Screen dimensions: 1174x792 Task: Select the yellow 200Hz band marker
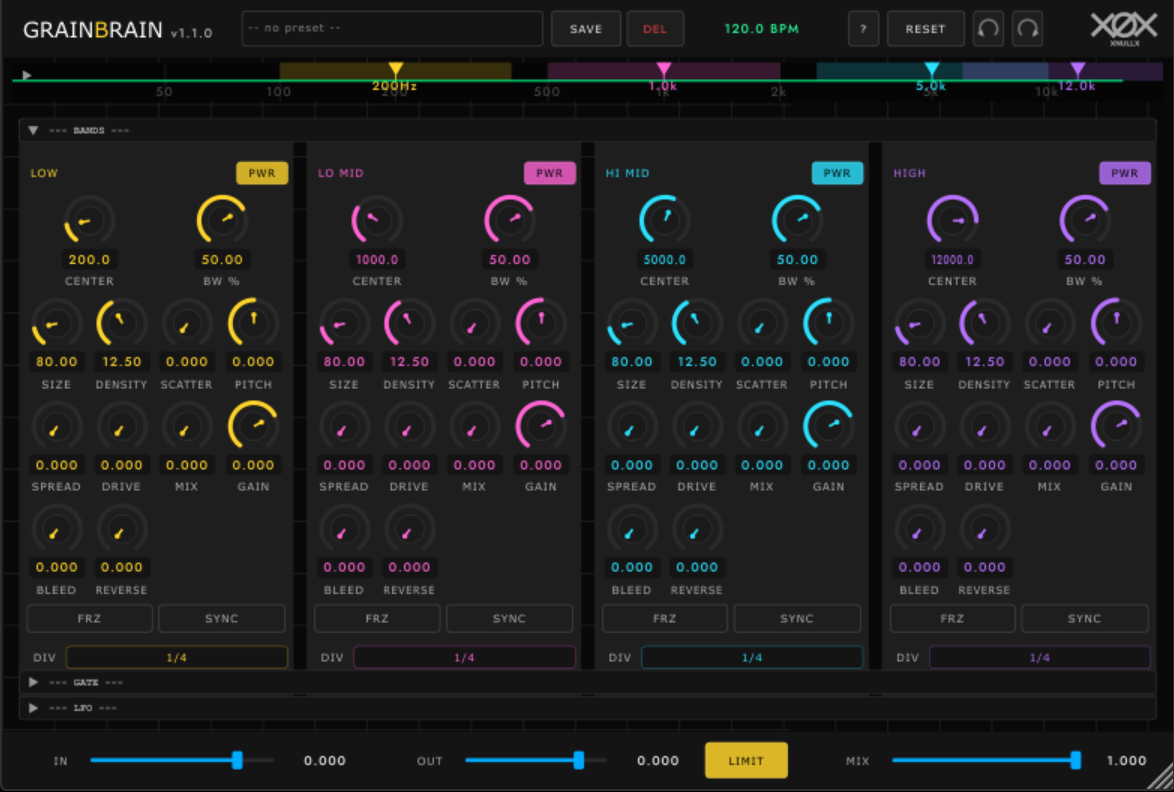[395, 70]
